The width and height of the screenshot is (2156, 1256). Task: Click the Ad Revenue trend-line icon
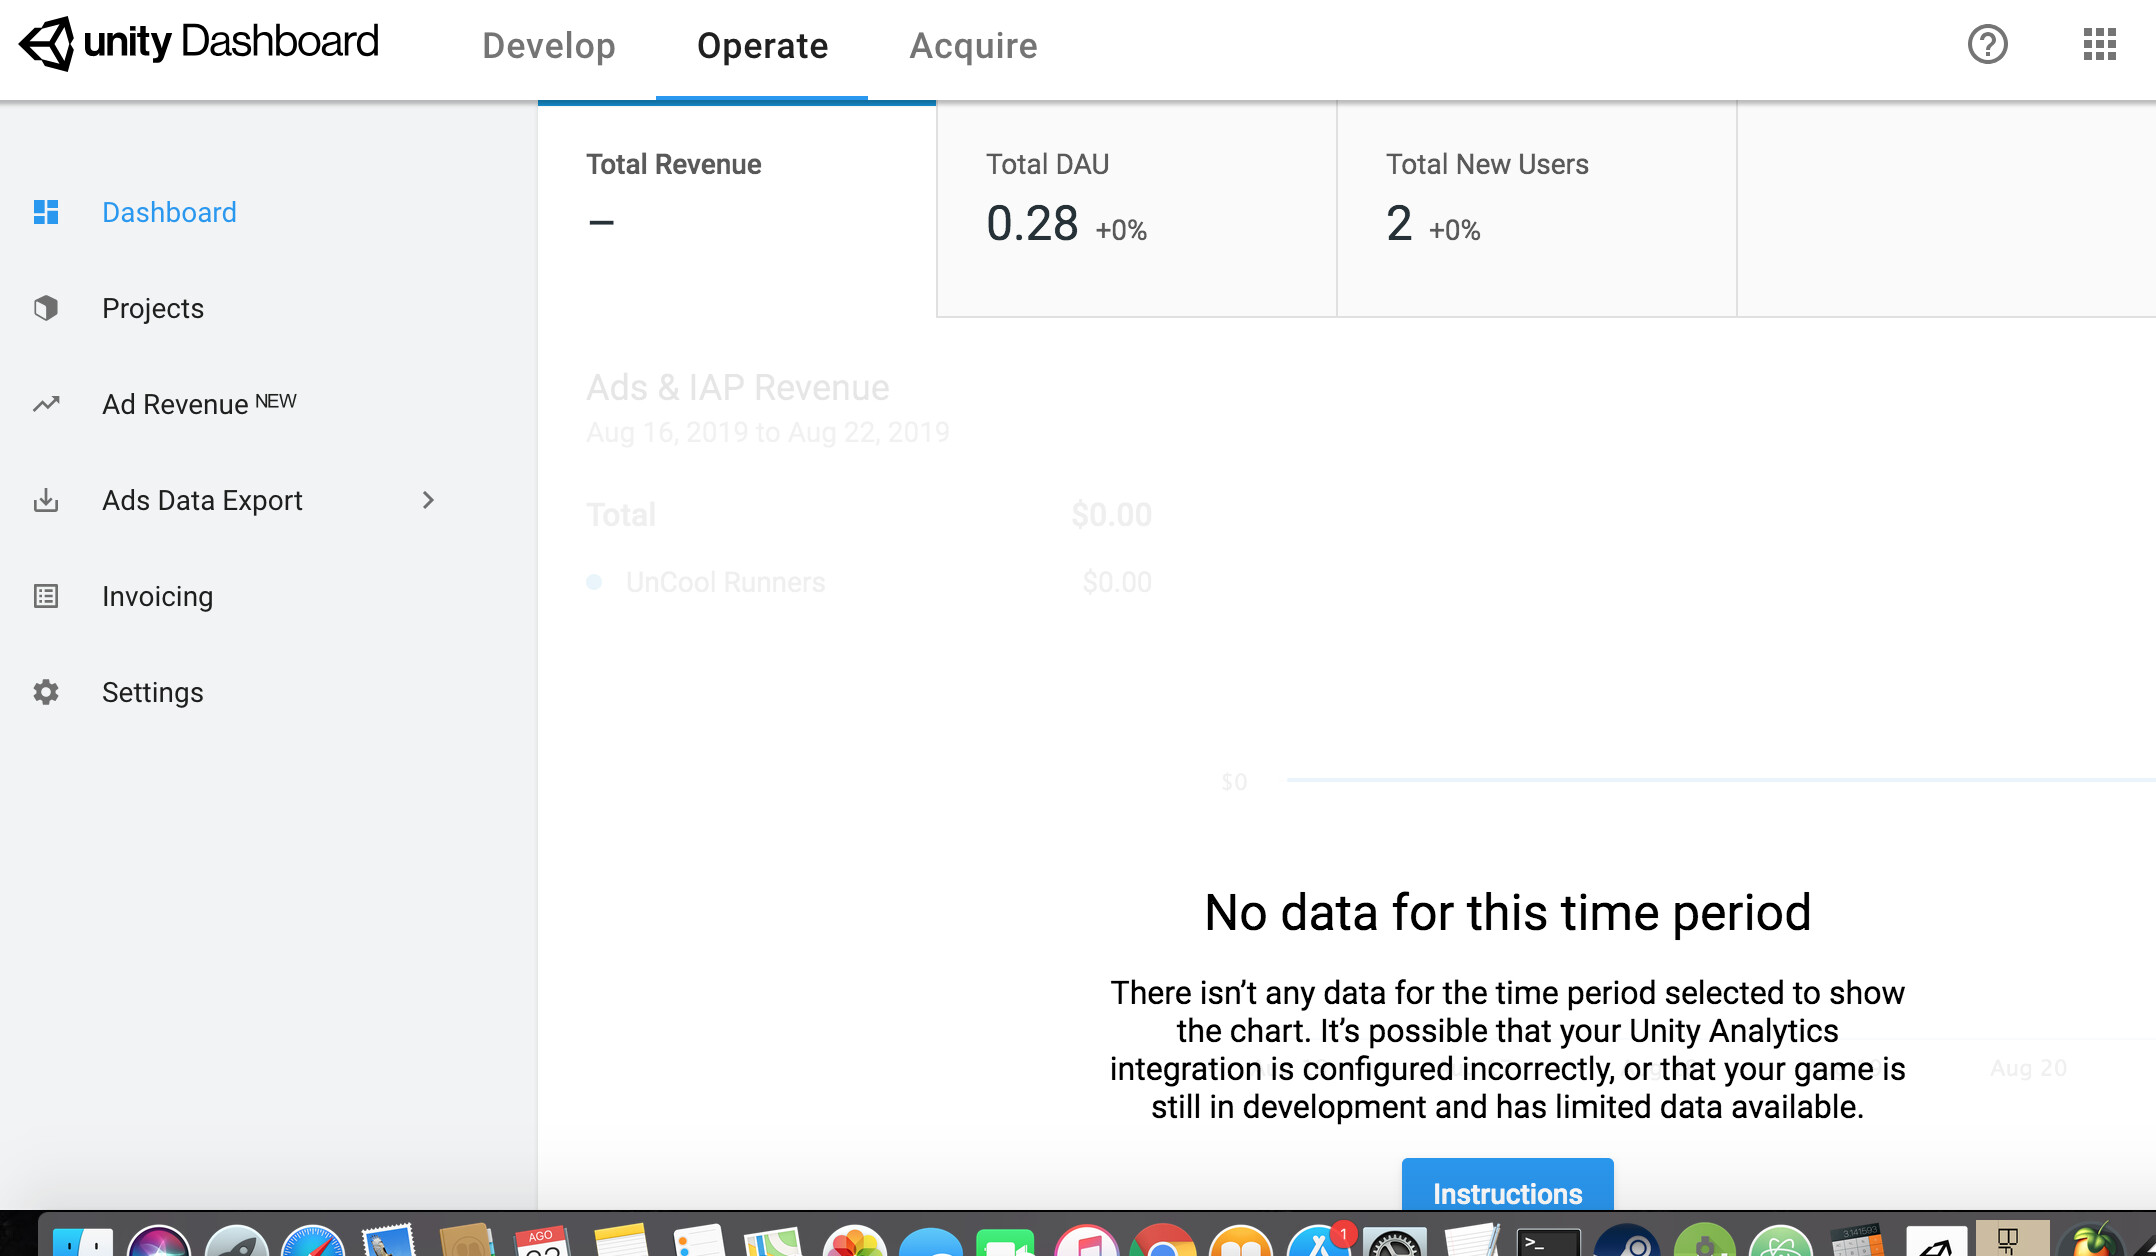[45, 404]
